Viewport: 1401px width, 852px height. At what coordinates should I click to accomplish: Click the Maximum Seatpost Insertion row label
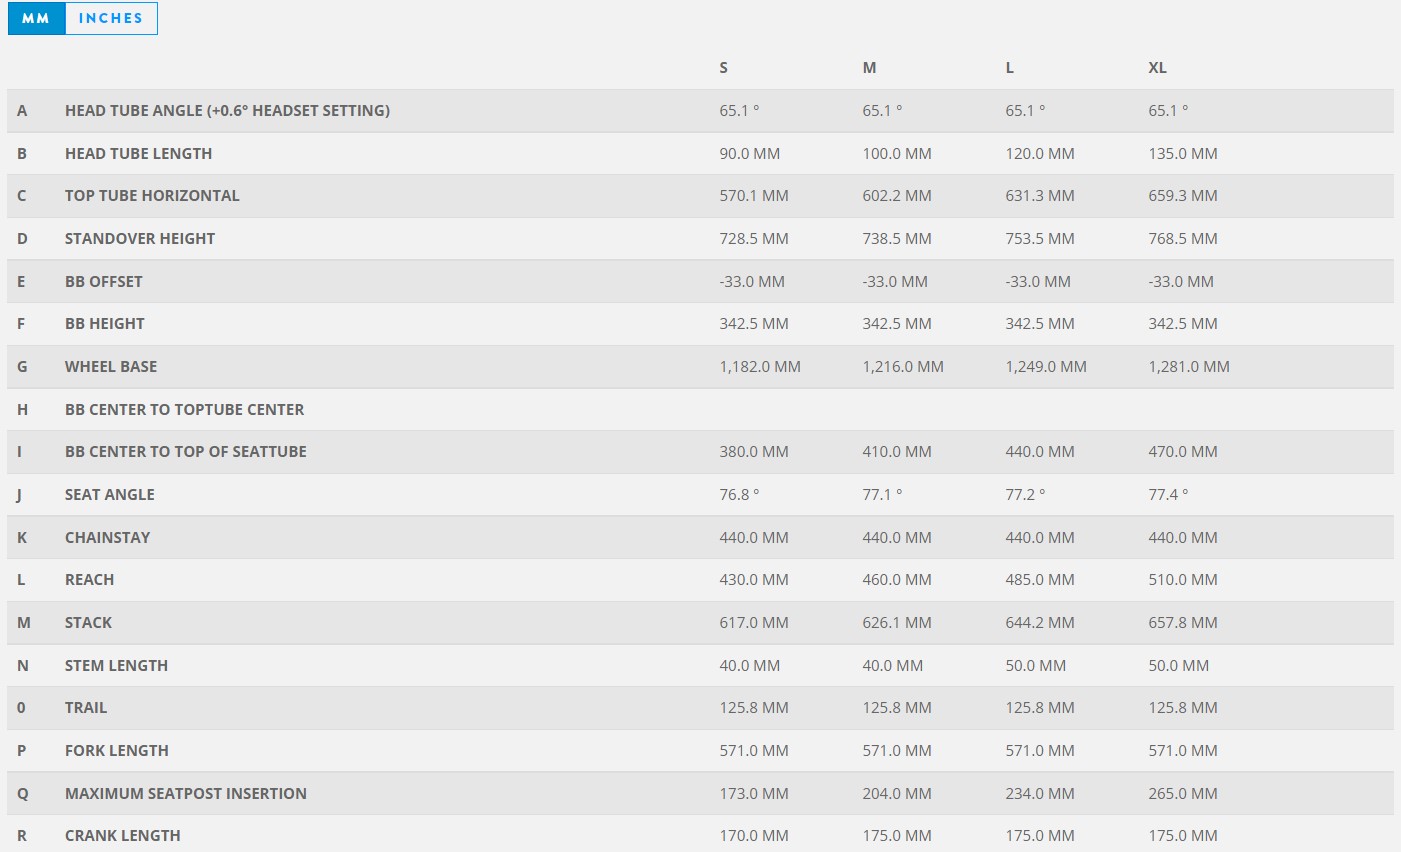point(186,794)
